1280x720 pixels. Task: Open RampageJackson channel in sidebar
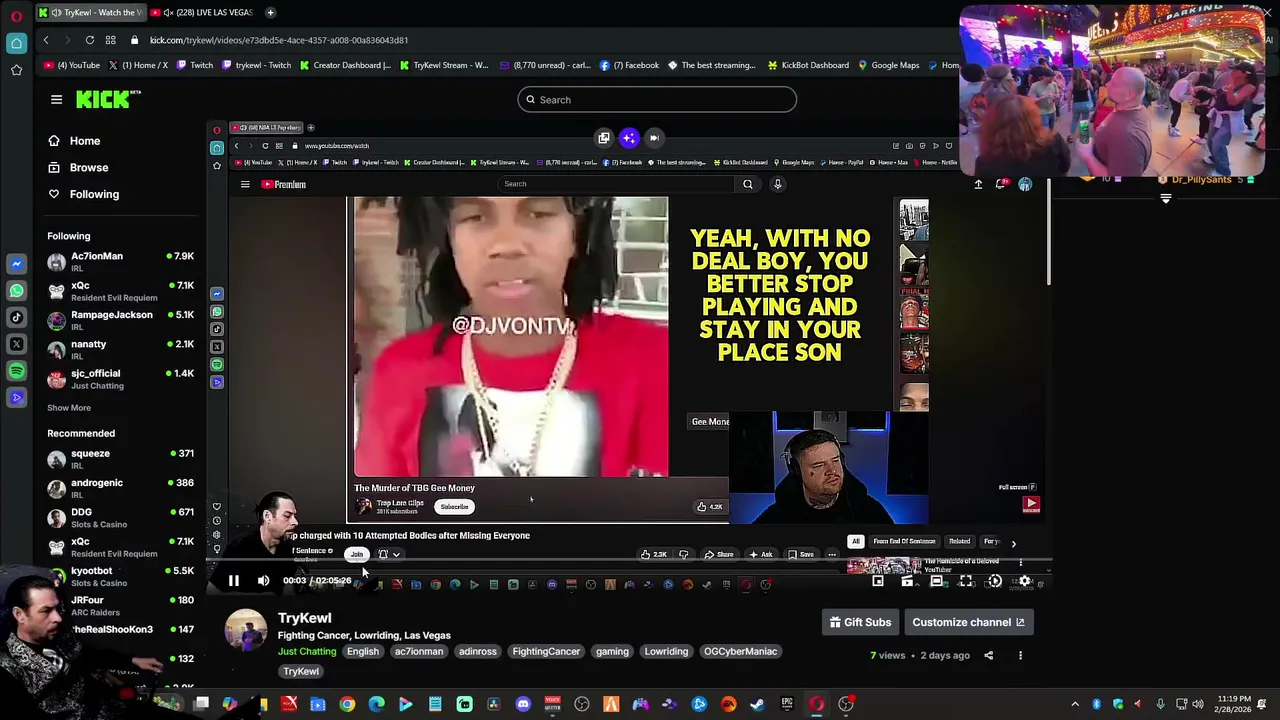pos(121,320)
